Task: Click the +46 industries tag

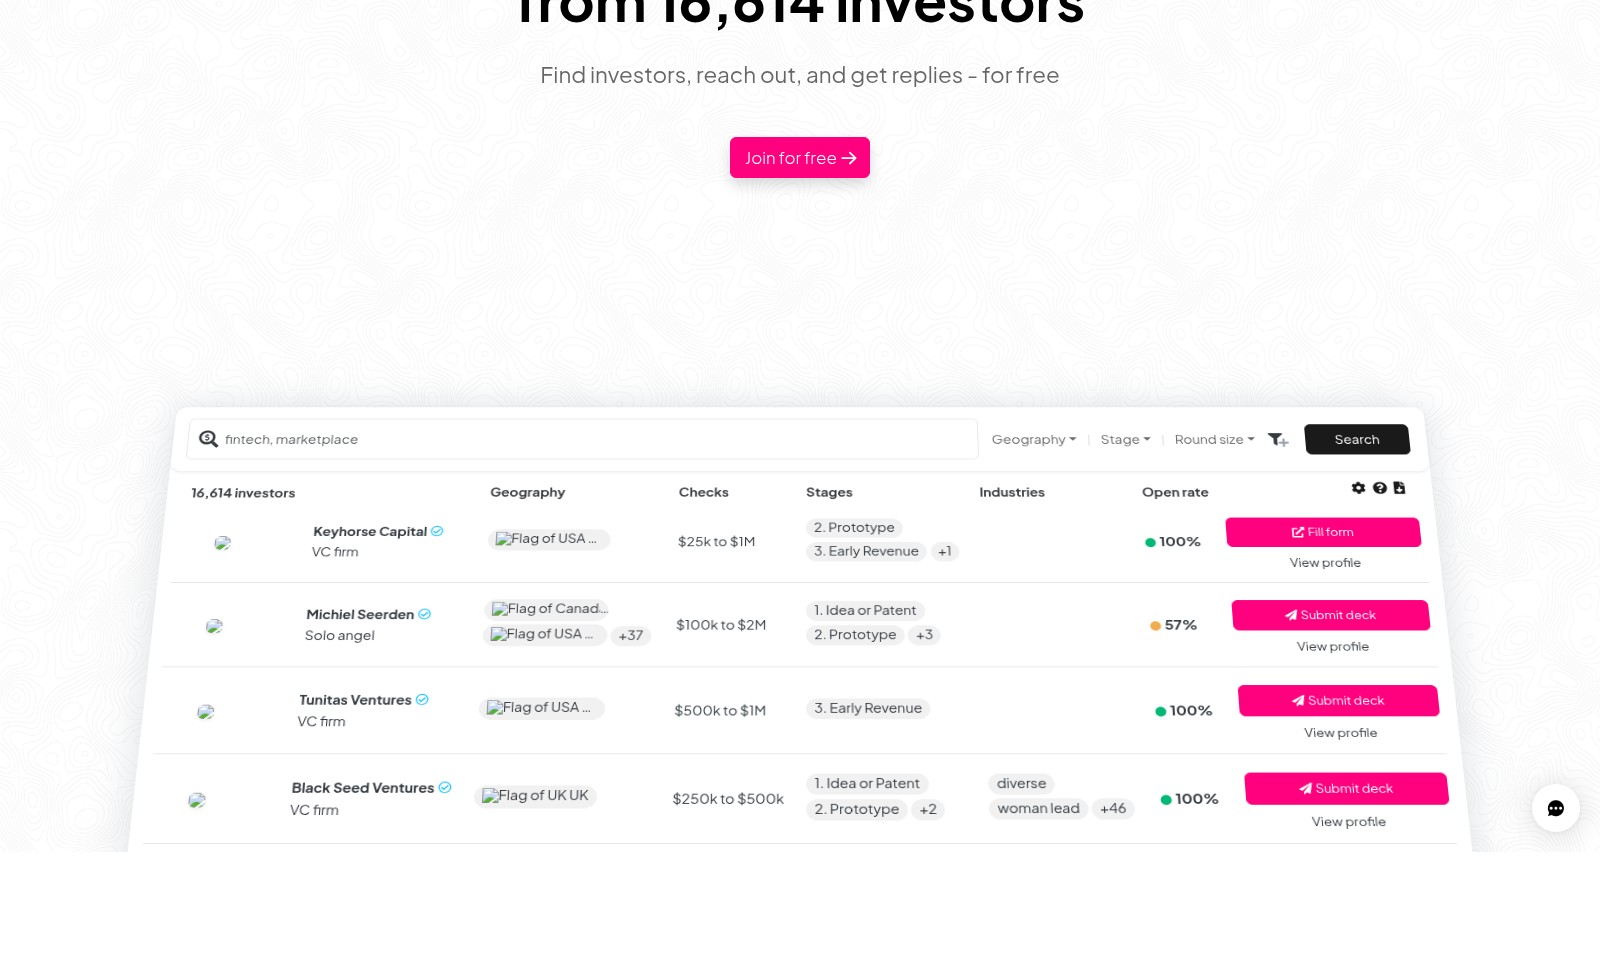Action: click(1113, 808)
